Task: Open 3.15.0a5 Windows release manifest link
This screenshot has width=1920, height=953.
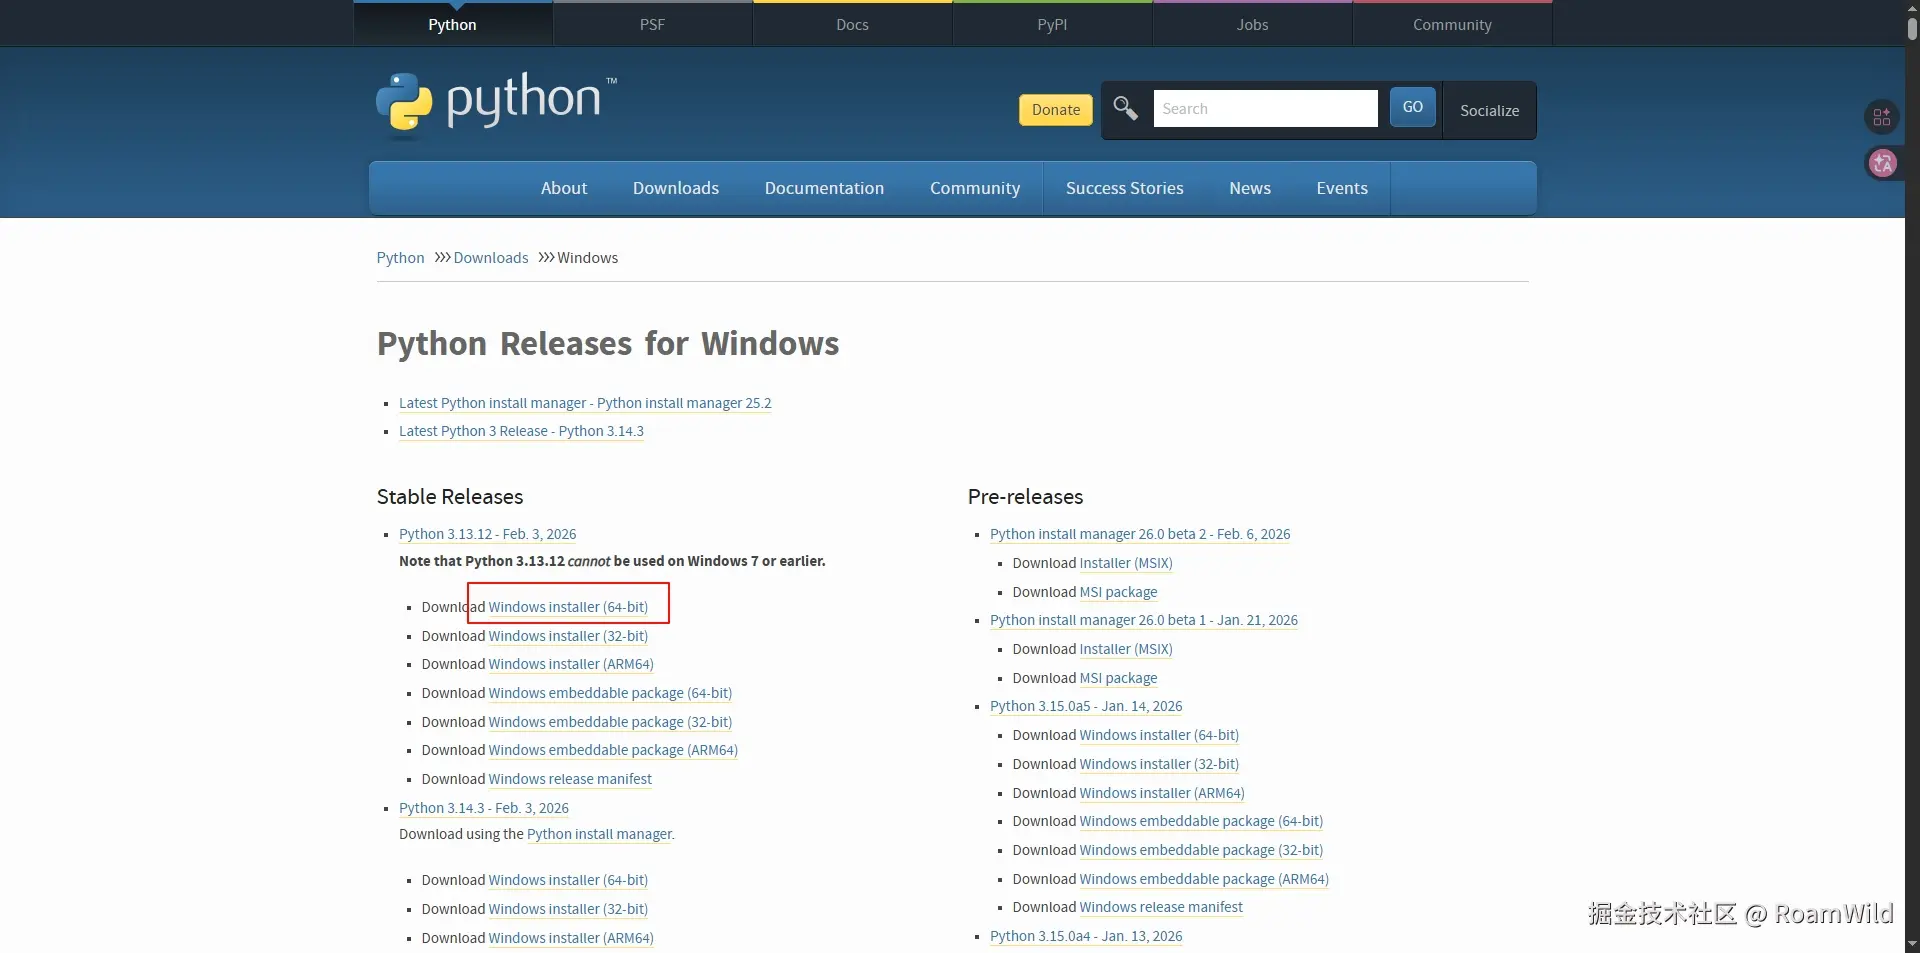Action: (1161, 907)
